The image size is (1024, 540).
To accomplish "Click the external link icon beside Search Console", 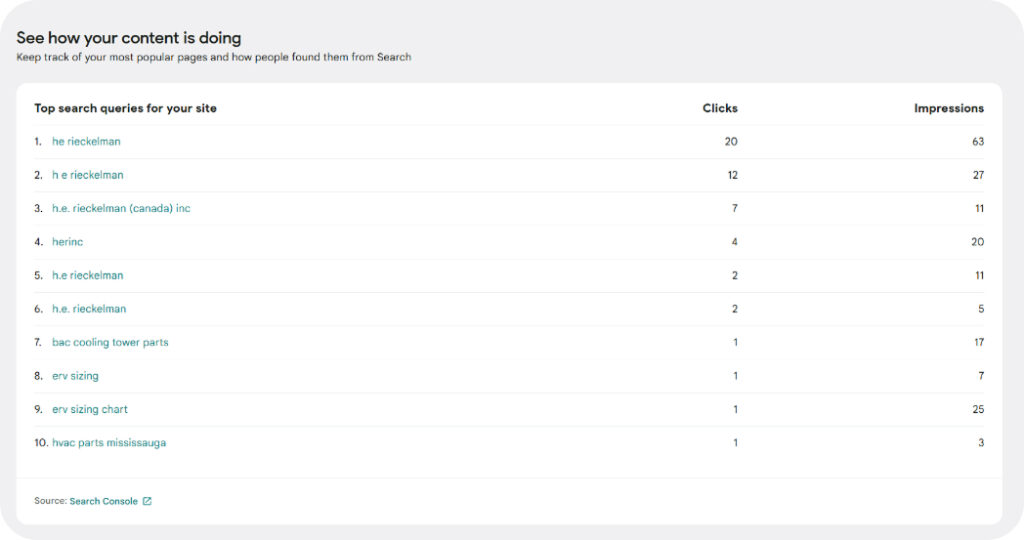I will pos(147,501).
